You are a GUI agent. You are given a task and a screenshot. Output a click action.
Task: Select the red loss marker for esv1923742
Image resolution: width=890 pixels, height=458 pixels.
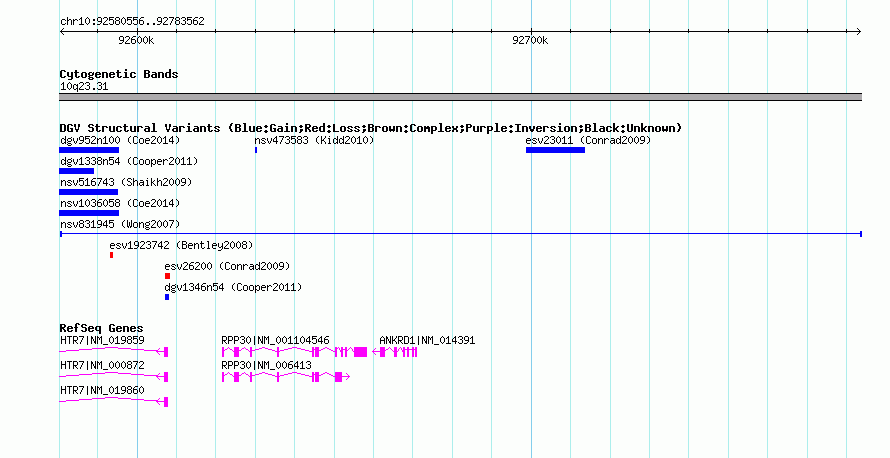pos(111,255)
